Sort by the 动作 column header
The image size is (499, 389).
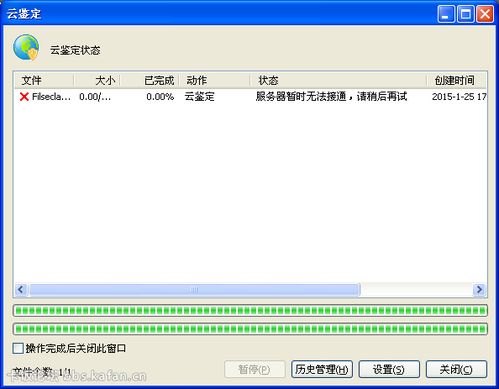pyautogui.click(x=215, y=80)
